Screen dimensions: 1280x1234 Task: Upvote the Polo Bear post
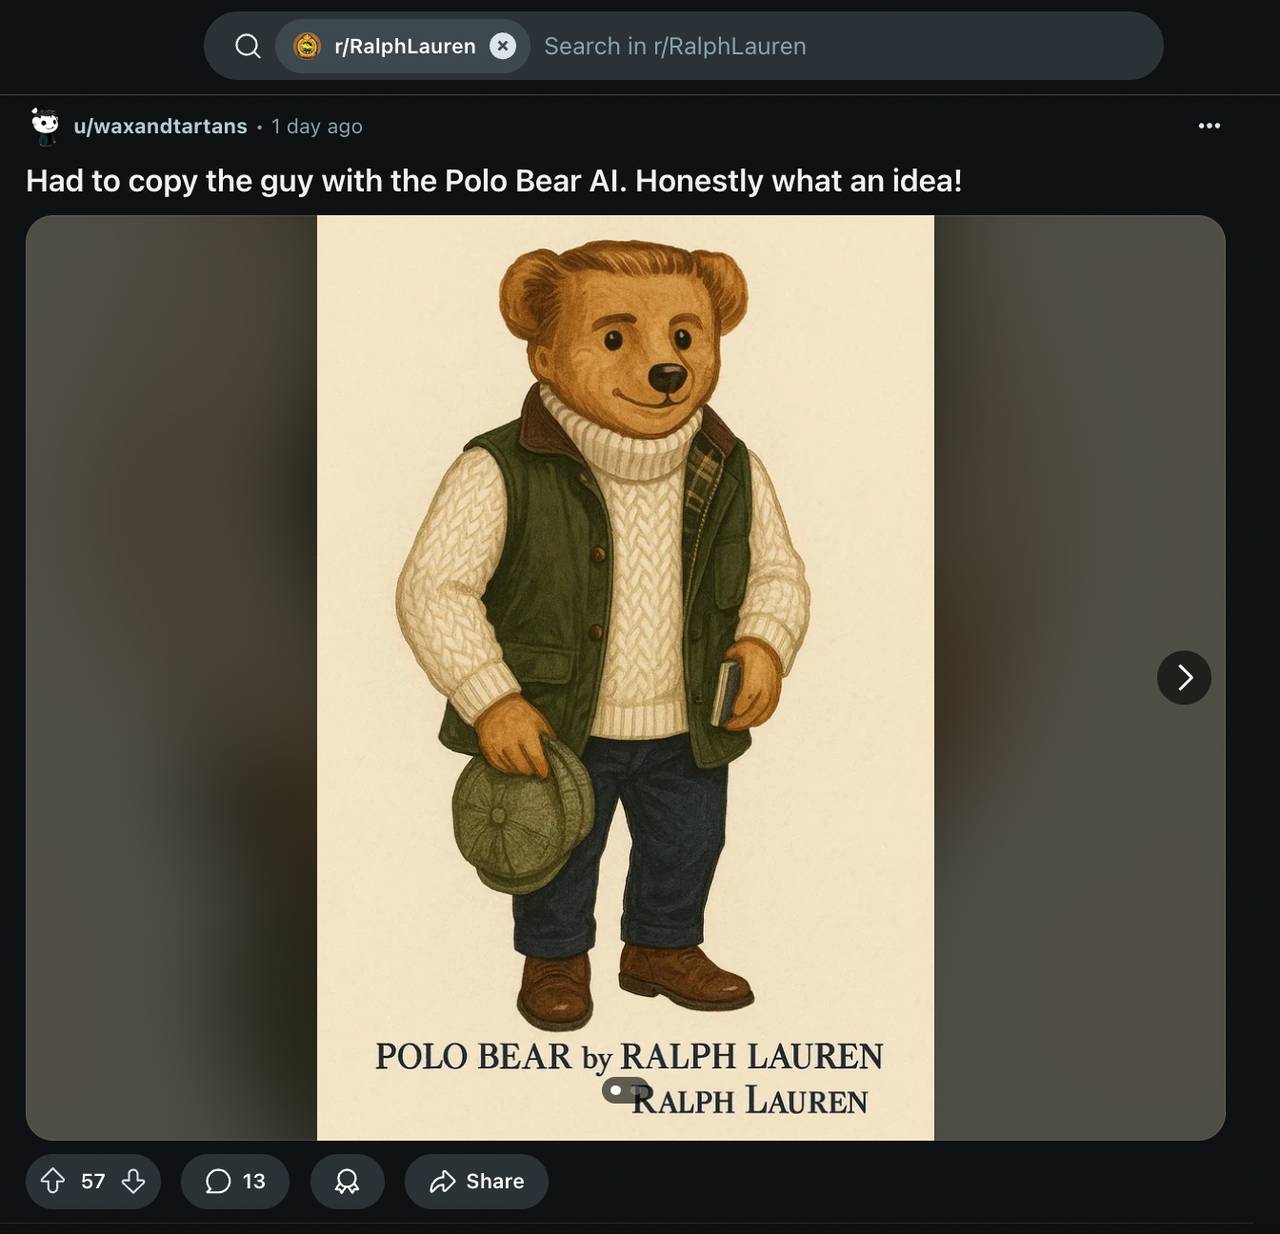click(x=53, y=1181)
